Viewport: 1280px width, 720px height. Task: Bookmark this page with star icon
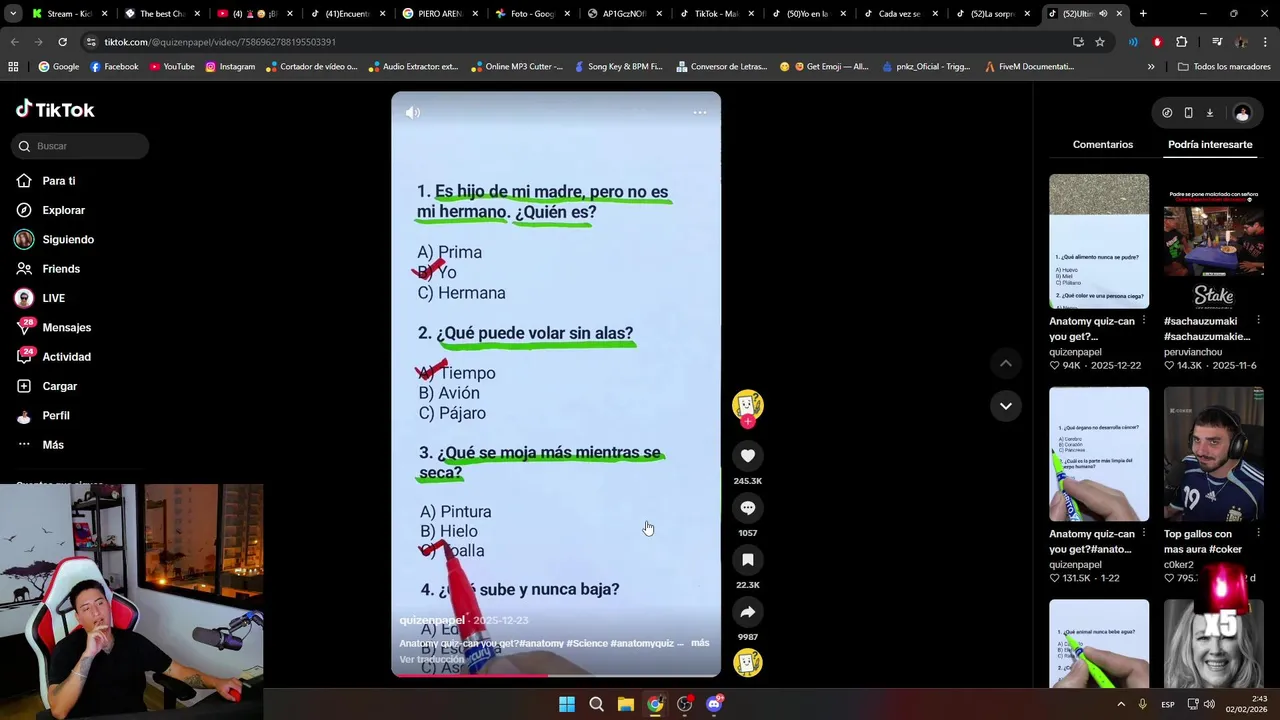pos(1100,42)
